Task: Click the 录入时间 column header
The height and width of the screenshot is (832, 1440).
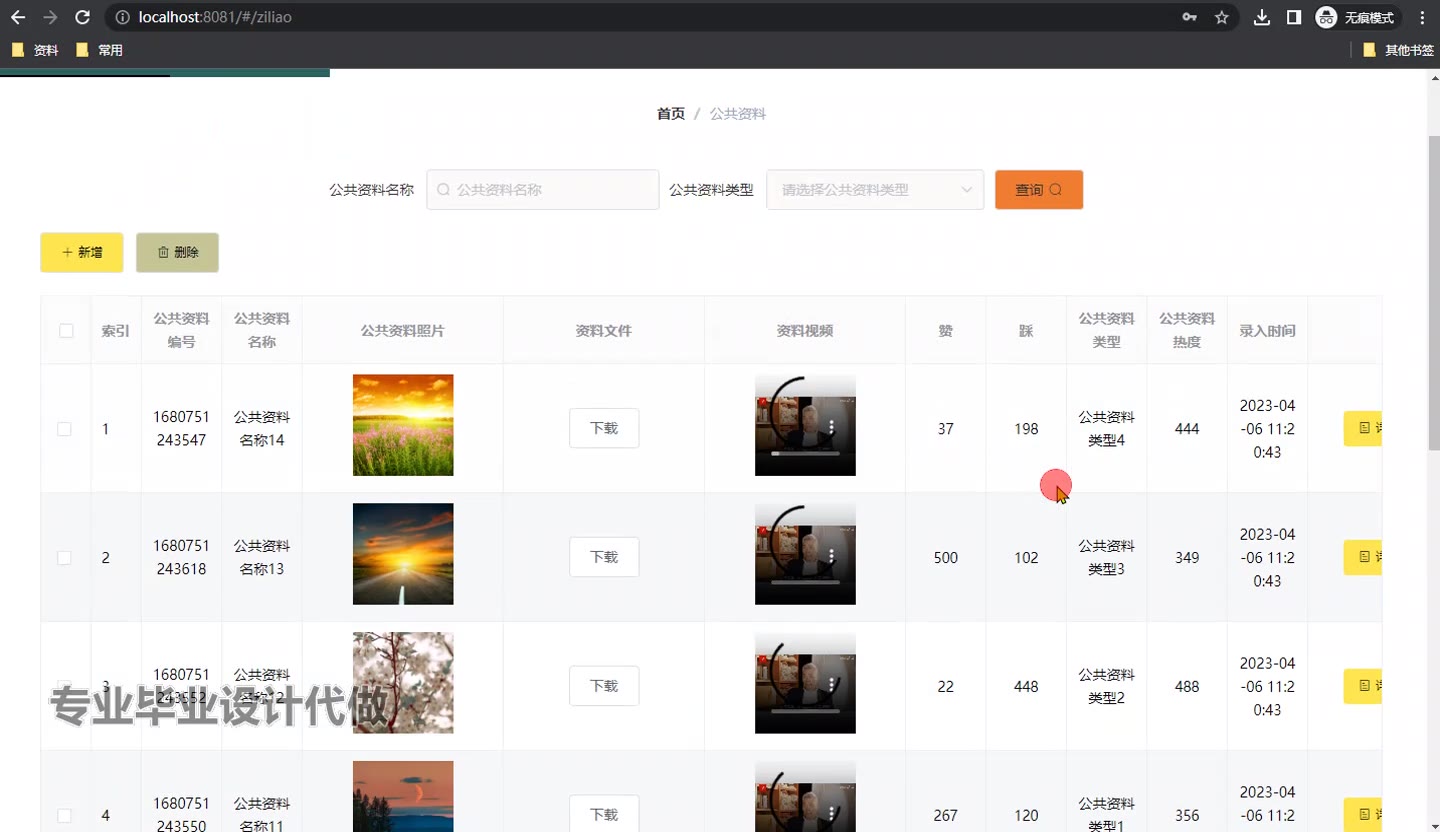Action: [1267, 331]
